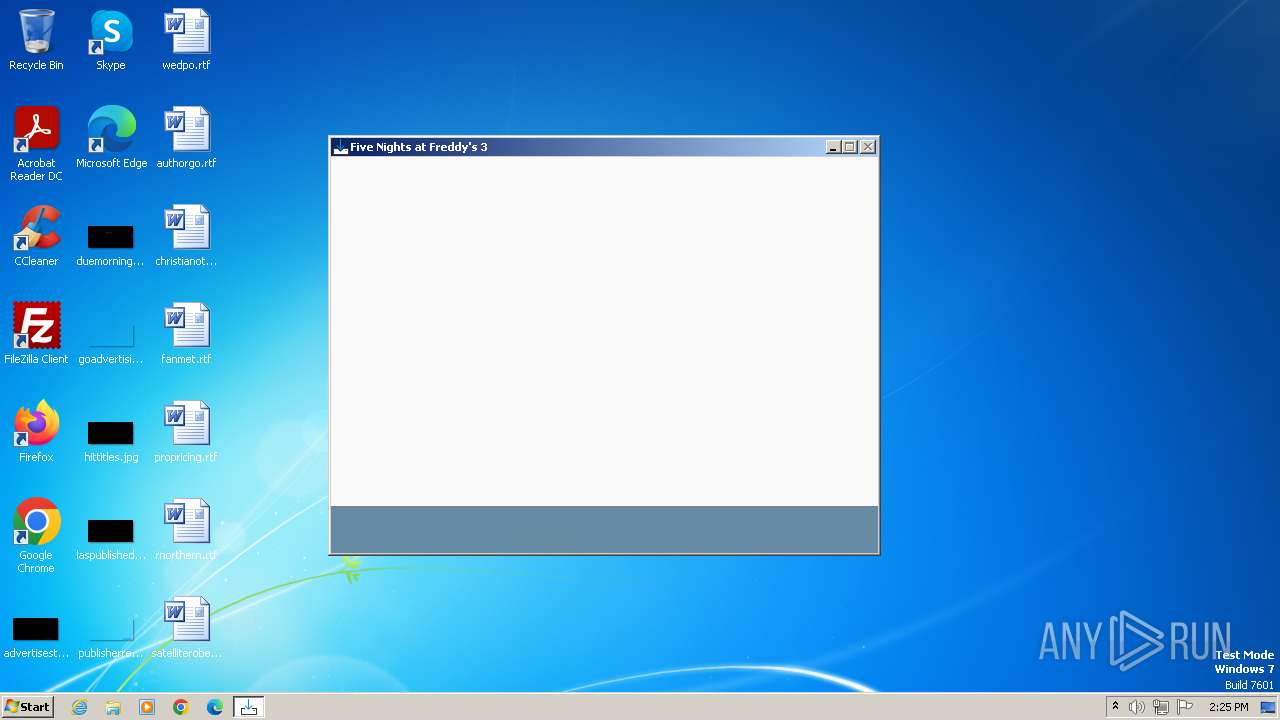Select the publisherre file icon
1280x720 pixels.
pos(110,638)
